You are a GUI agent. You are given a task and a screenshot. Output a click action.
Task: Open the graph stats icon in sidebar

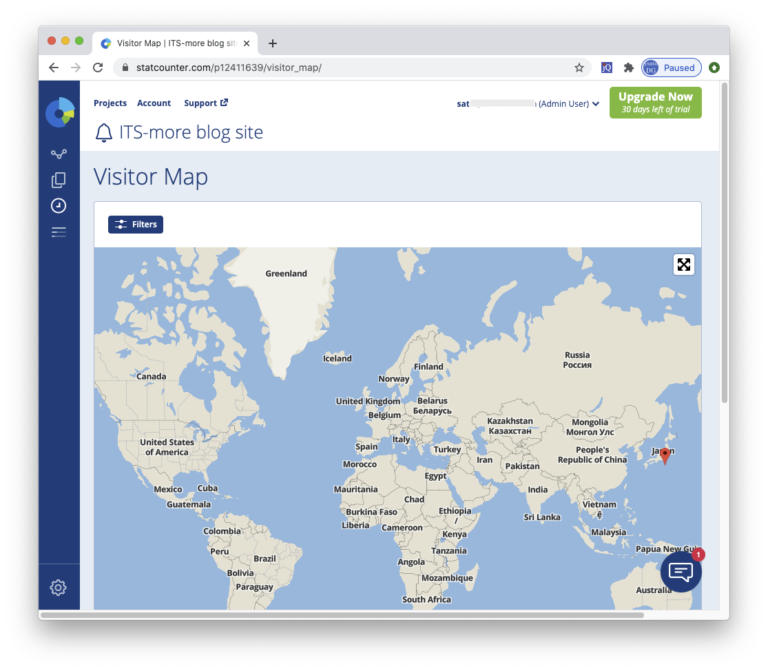[x=59, y=154]
